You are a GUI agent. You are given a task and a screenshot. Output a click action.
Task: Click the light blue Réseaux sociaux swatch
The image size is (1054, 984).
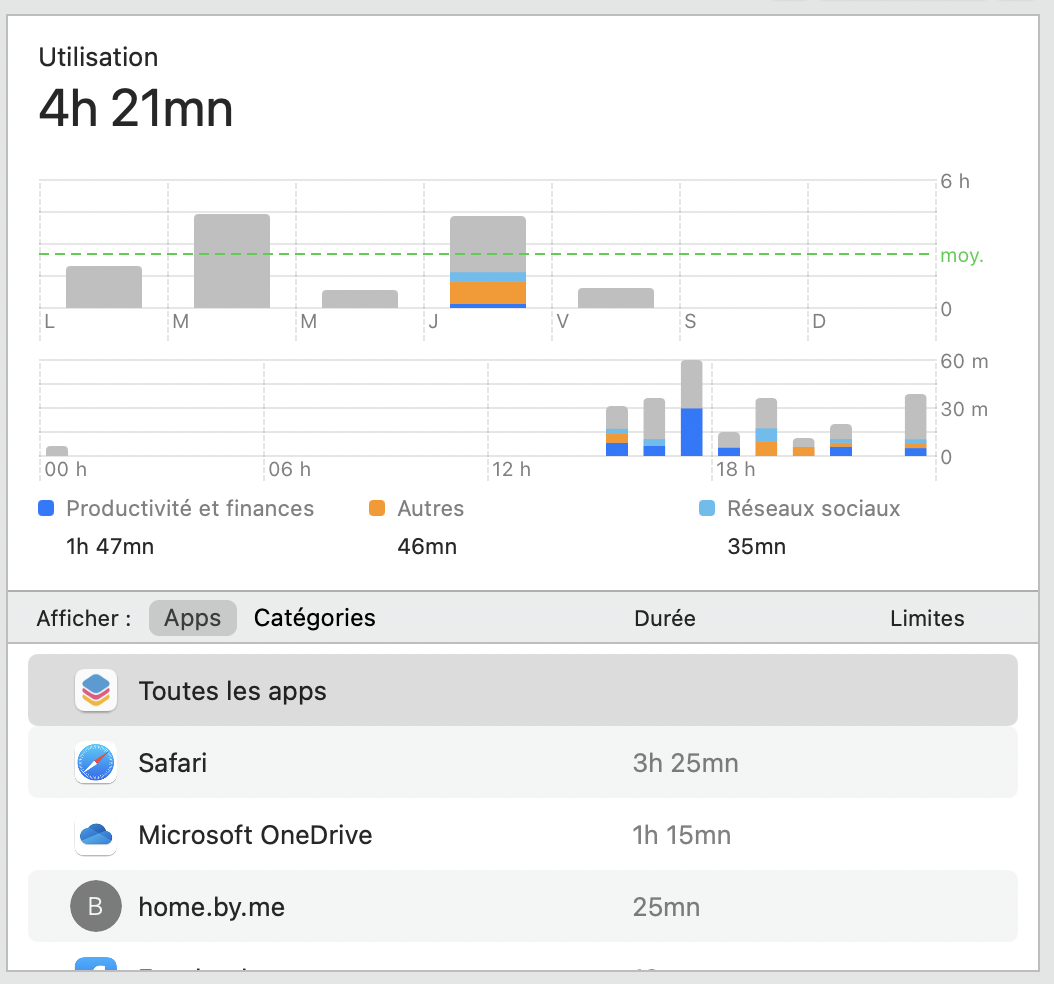pyautogui.click(x=707, y=509)
